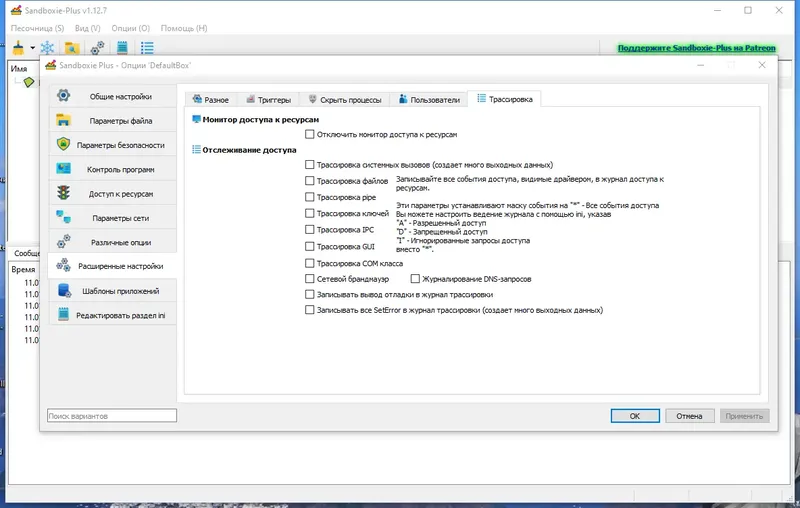800x508 pixels.
Task: Open the Опции (O) menu
Action: [131, 28]
